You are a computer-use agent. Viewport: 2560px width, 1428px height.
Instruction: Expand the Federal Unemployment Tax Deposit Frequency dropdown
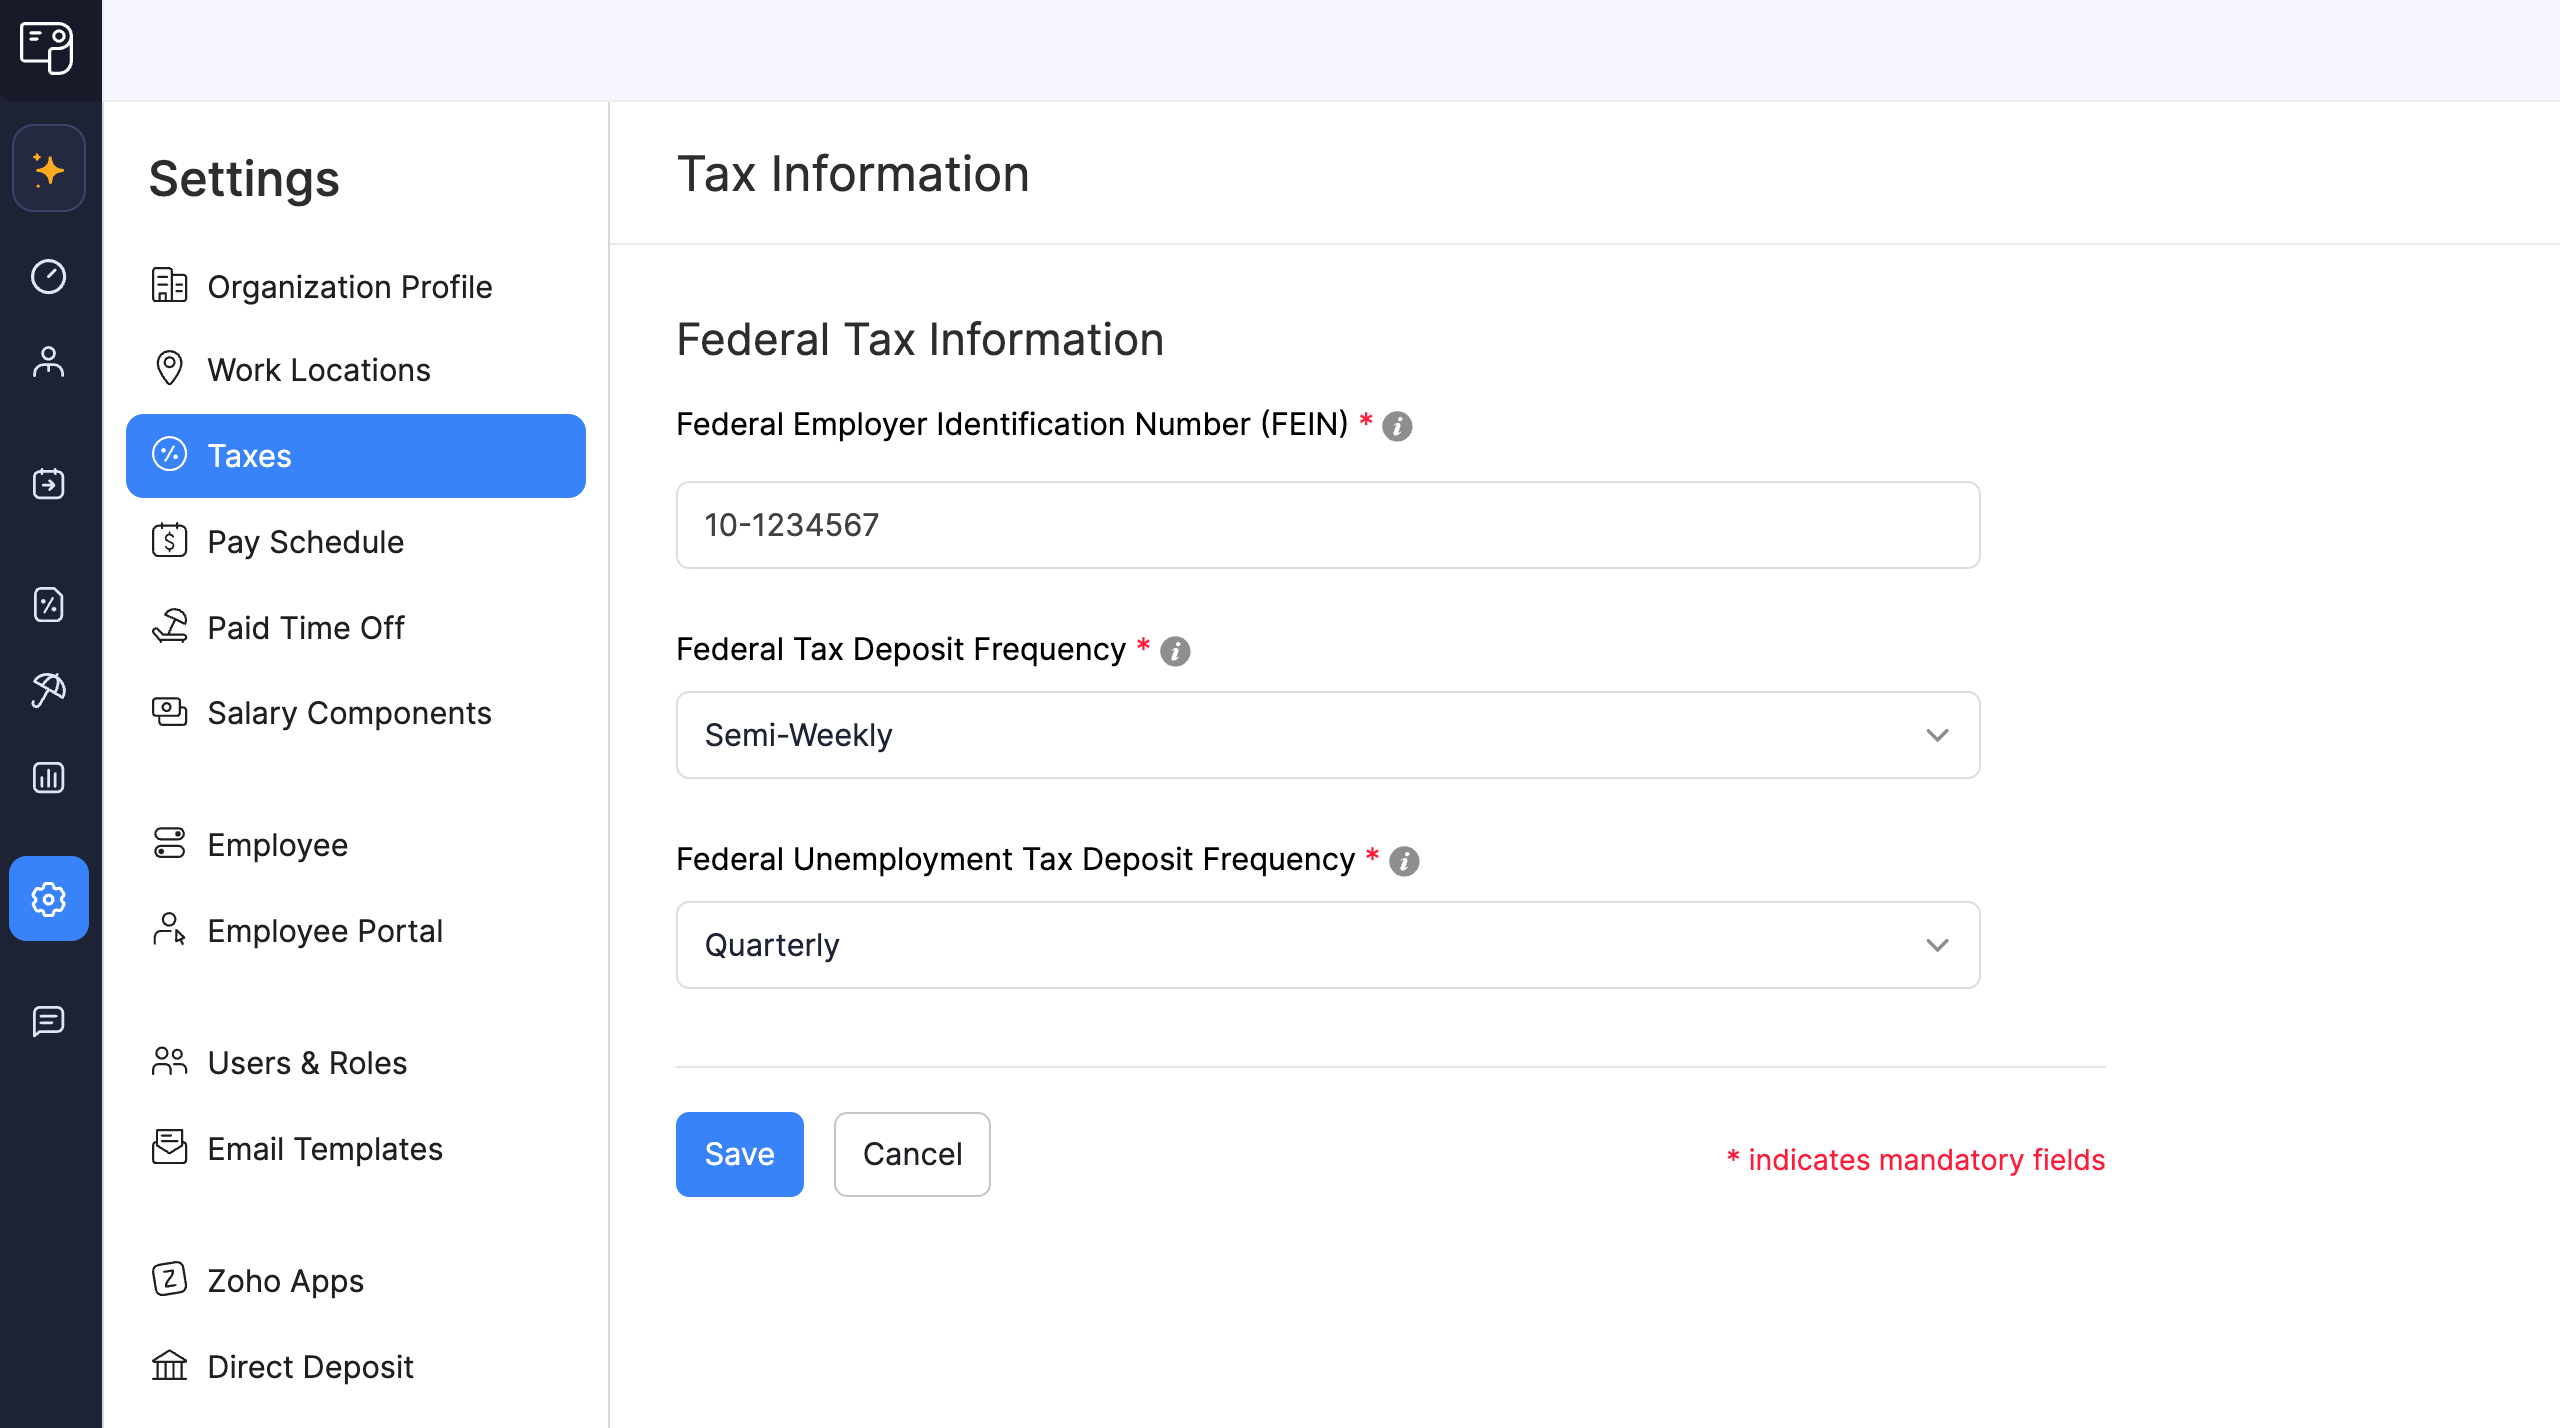pos(1326,944)
